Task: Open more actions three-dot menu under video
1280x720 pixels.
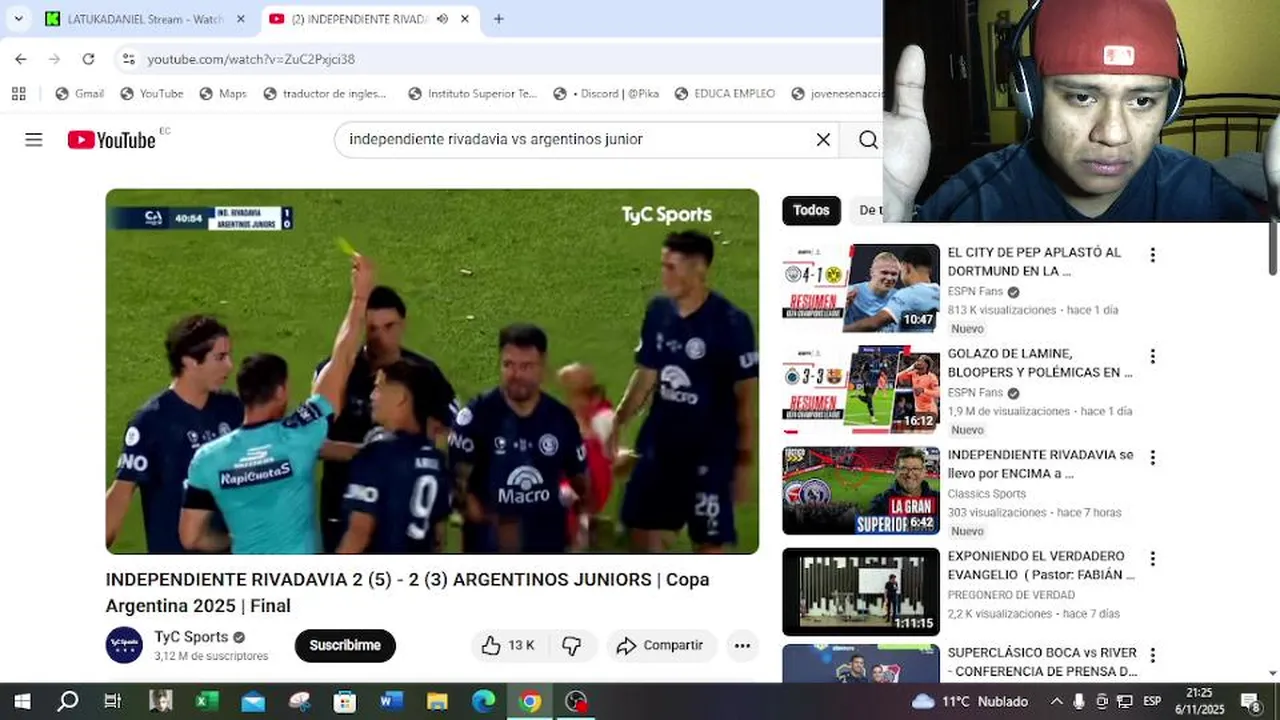Action: click(x=742, y=646)
